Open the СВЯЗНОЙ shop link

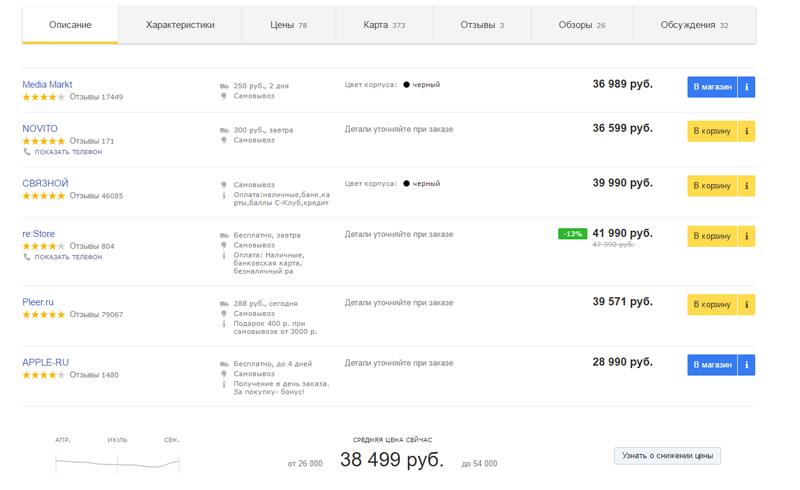tap(45, 183)
